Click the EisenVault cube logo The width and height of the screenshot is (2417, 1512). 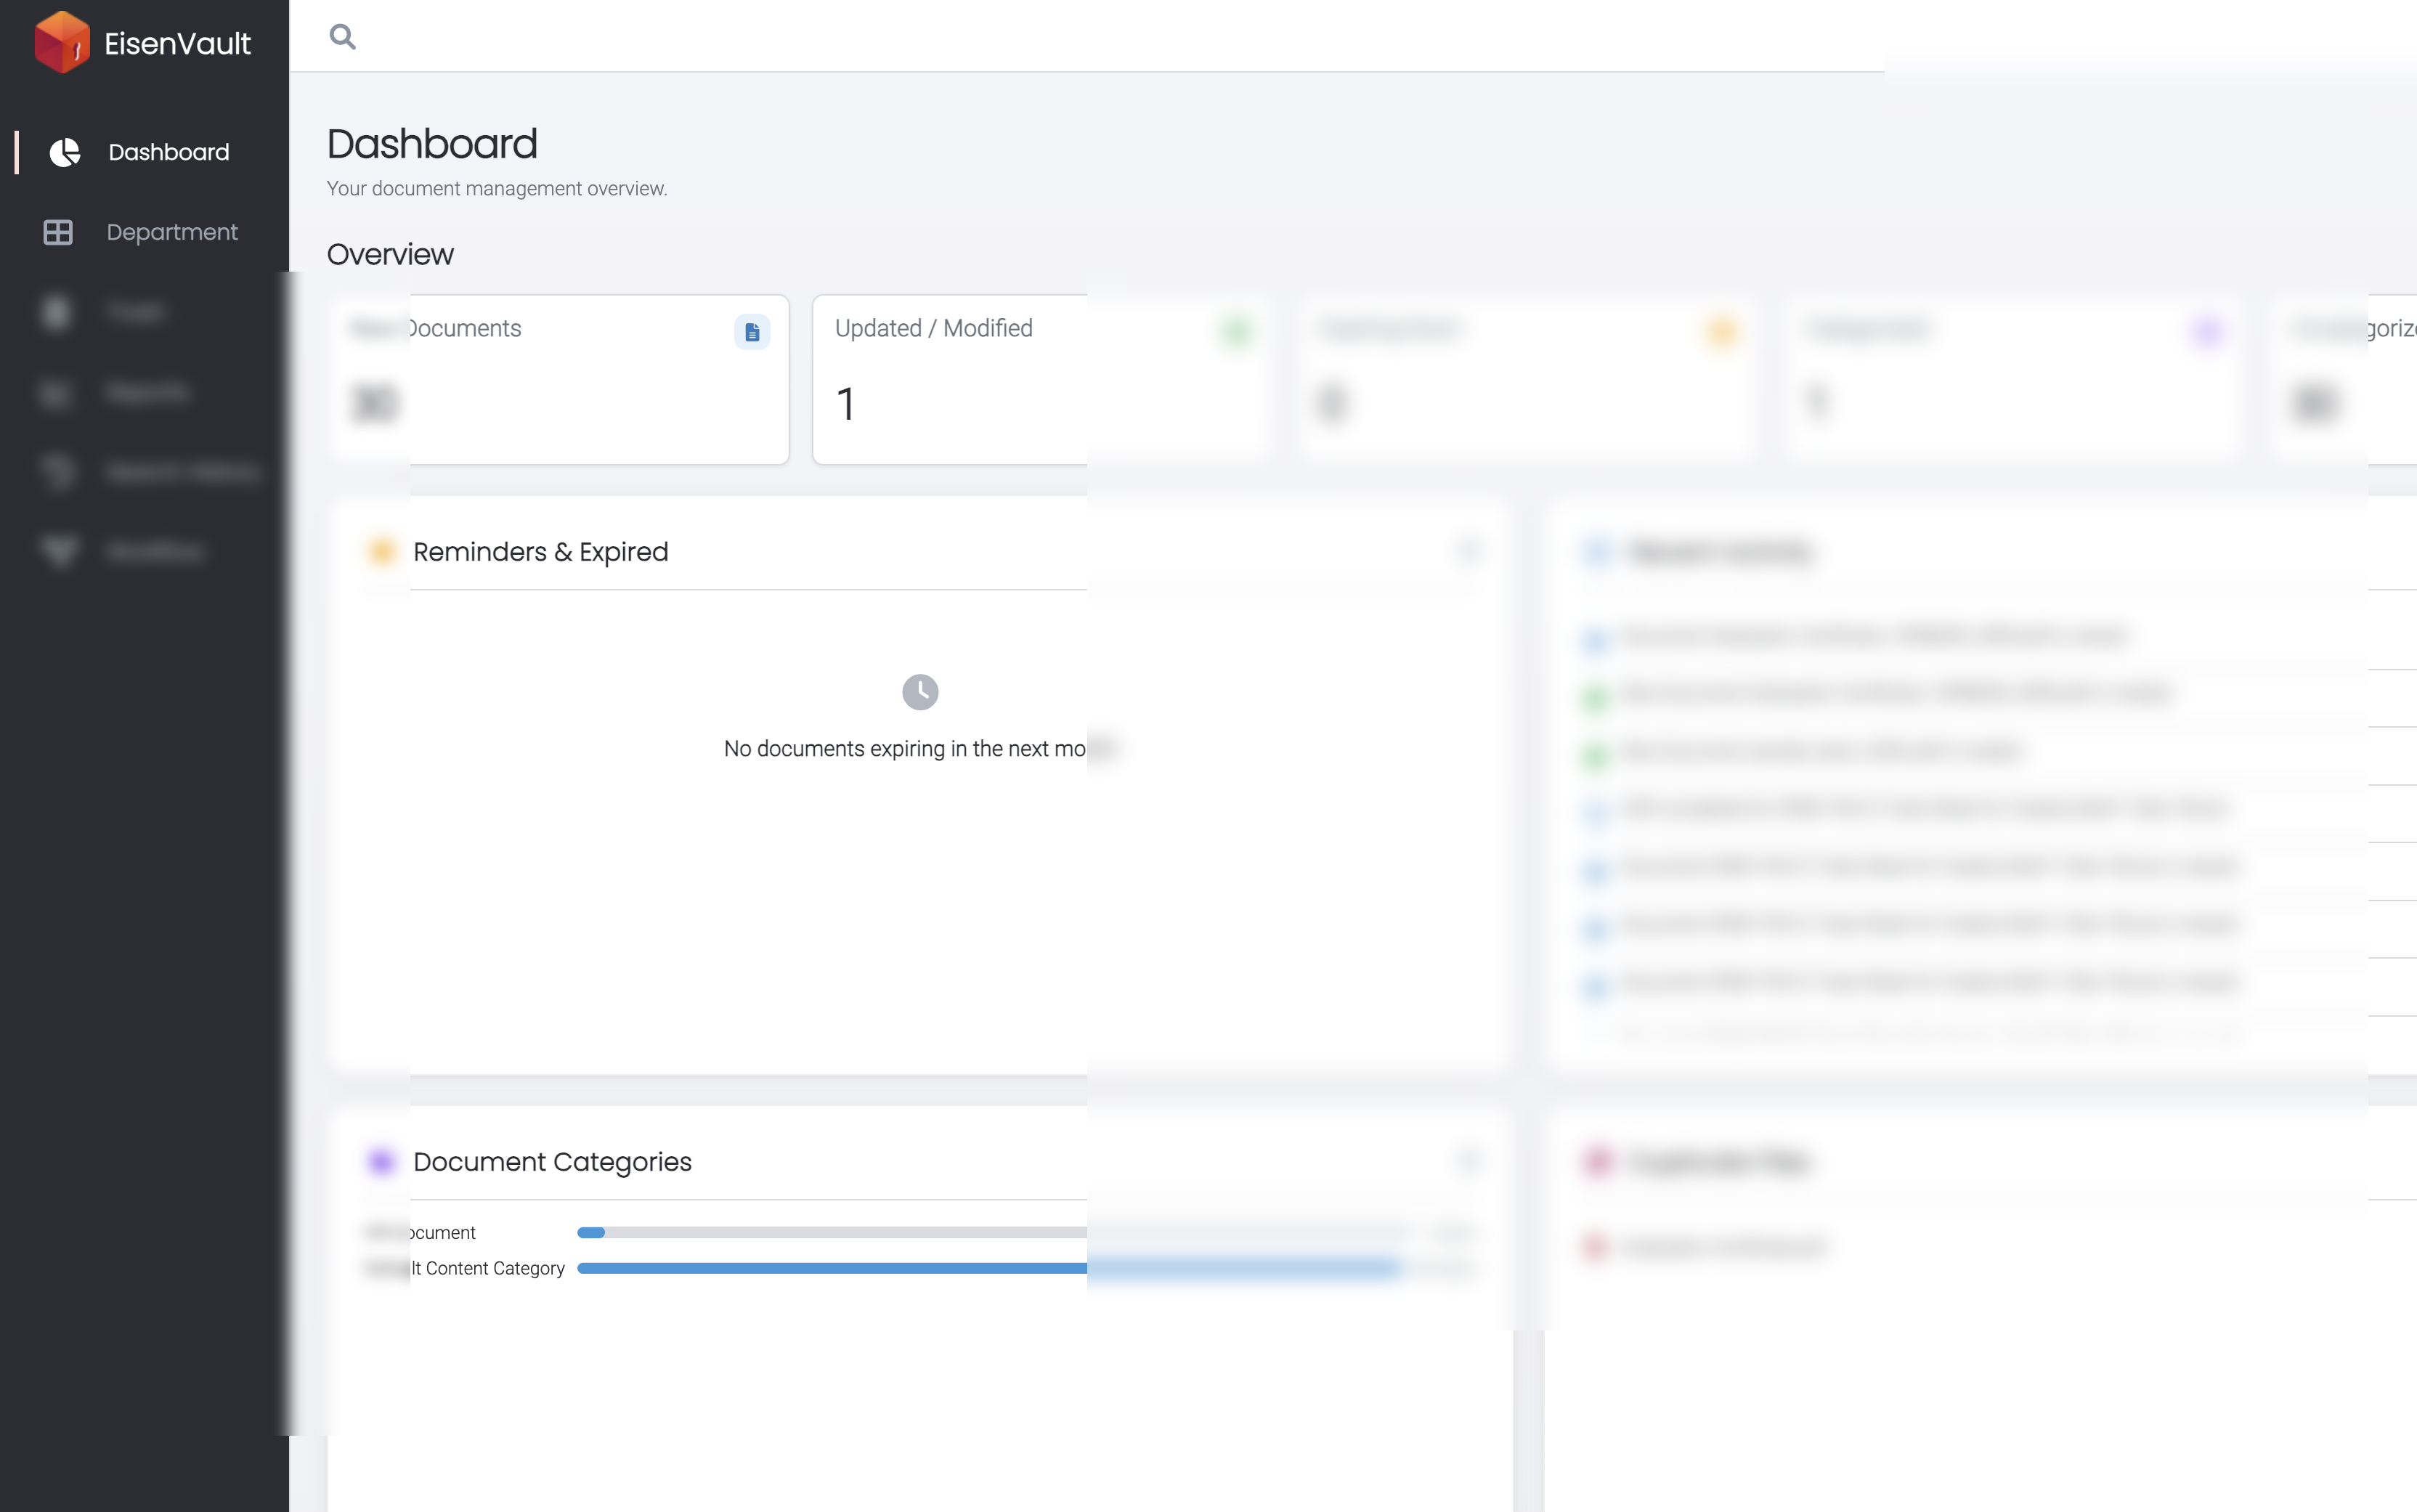[62, 42]
